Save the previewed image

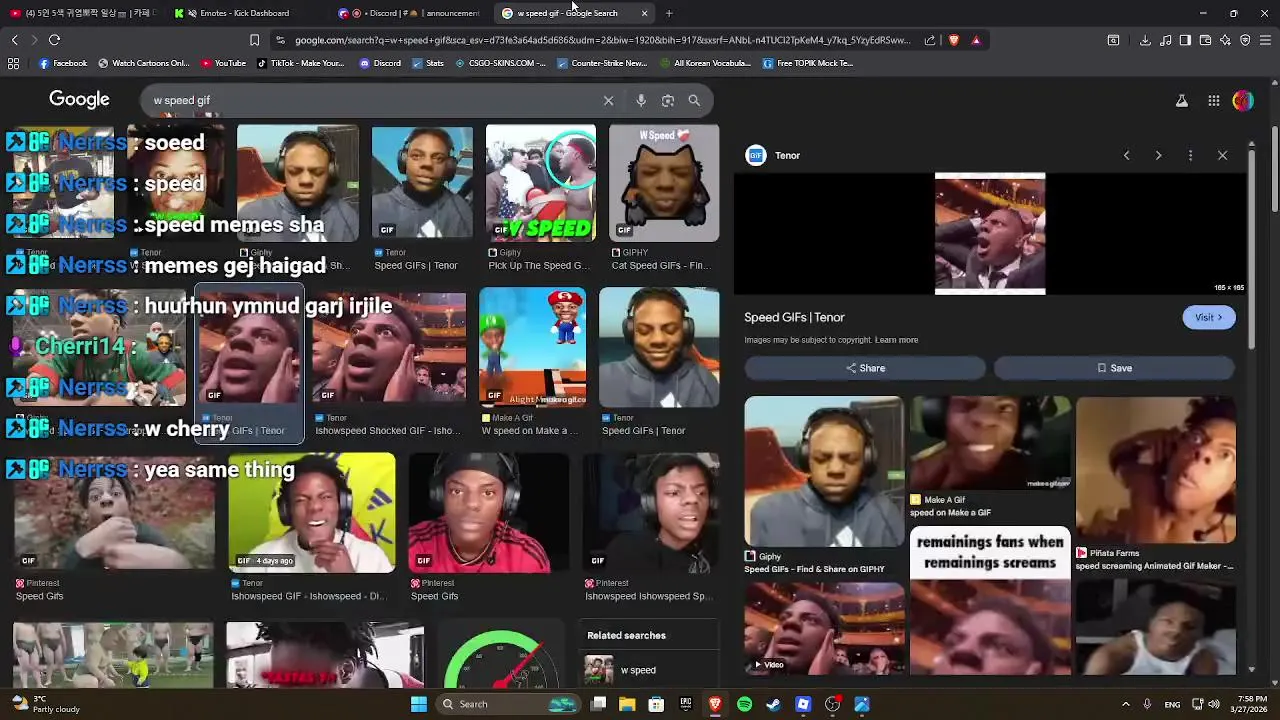click(x=1114, y=368)
